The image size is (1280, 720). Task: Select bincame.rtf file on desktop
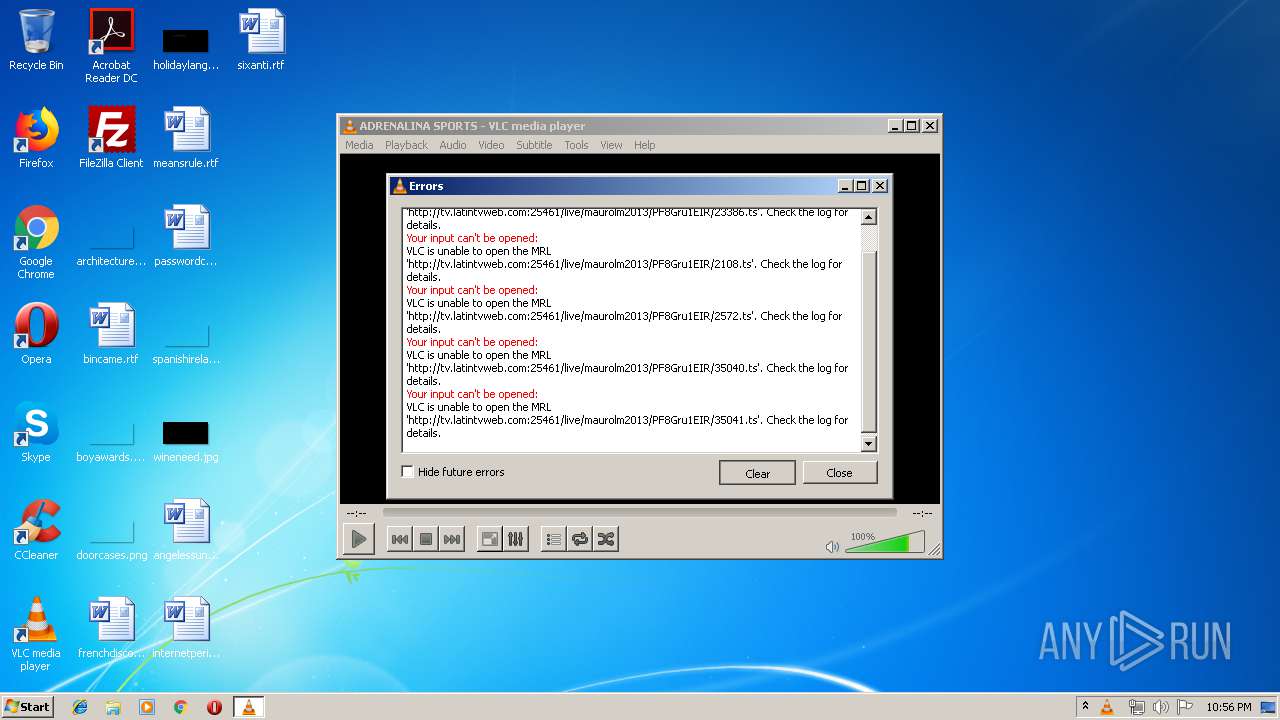coord(111,334)
